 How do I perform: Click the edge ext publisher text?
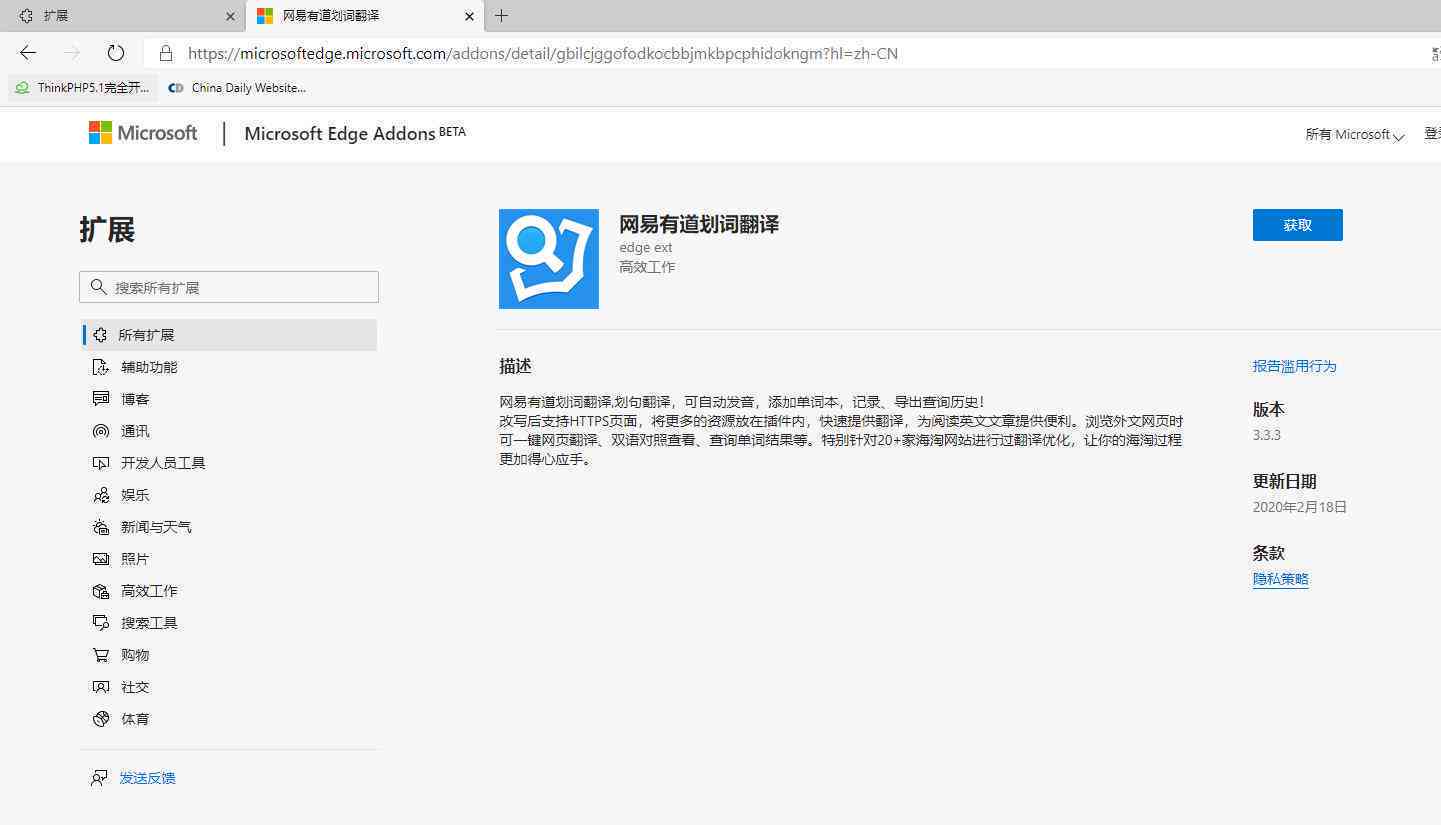pyautogui.click(x=646, y=247)
